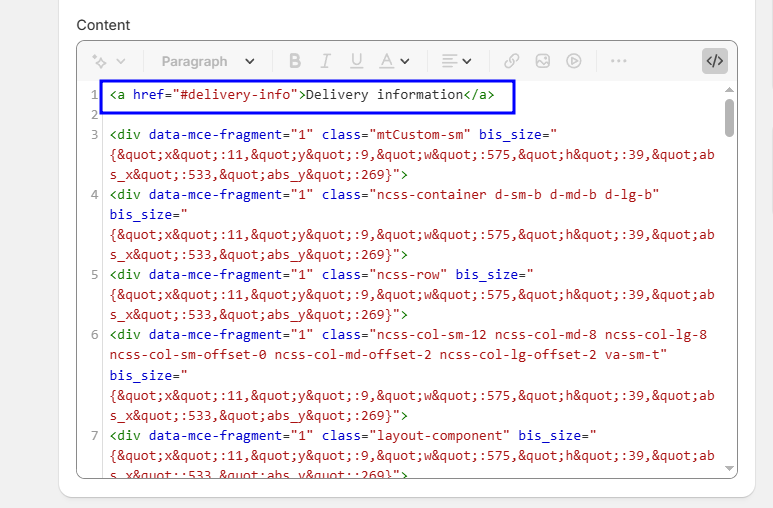Expand the alignment dropdown arrow

(x=466, y=61)
